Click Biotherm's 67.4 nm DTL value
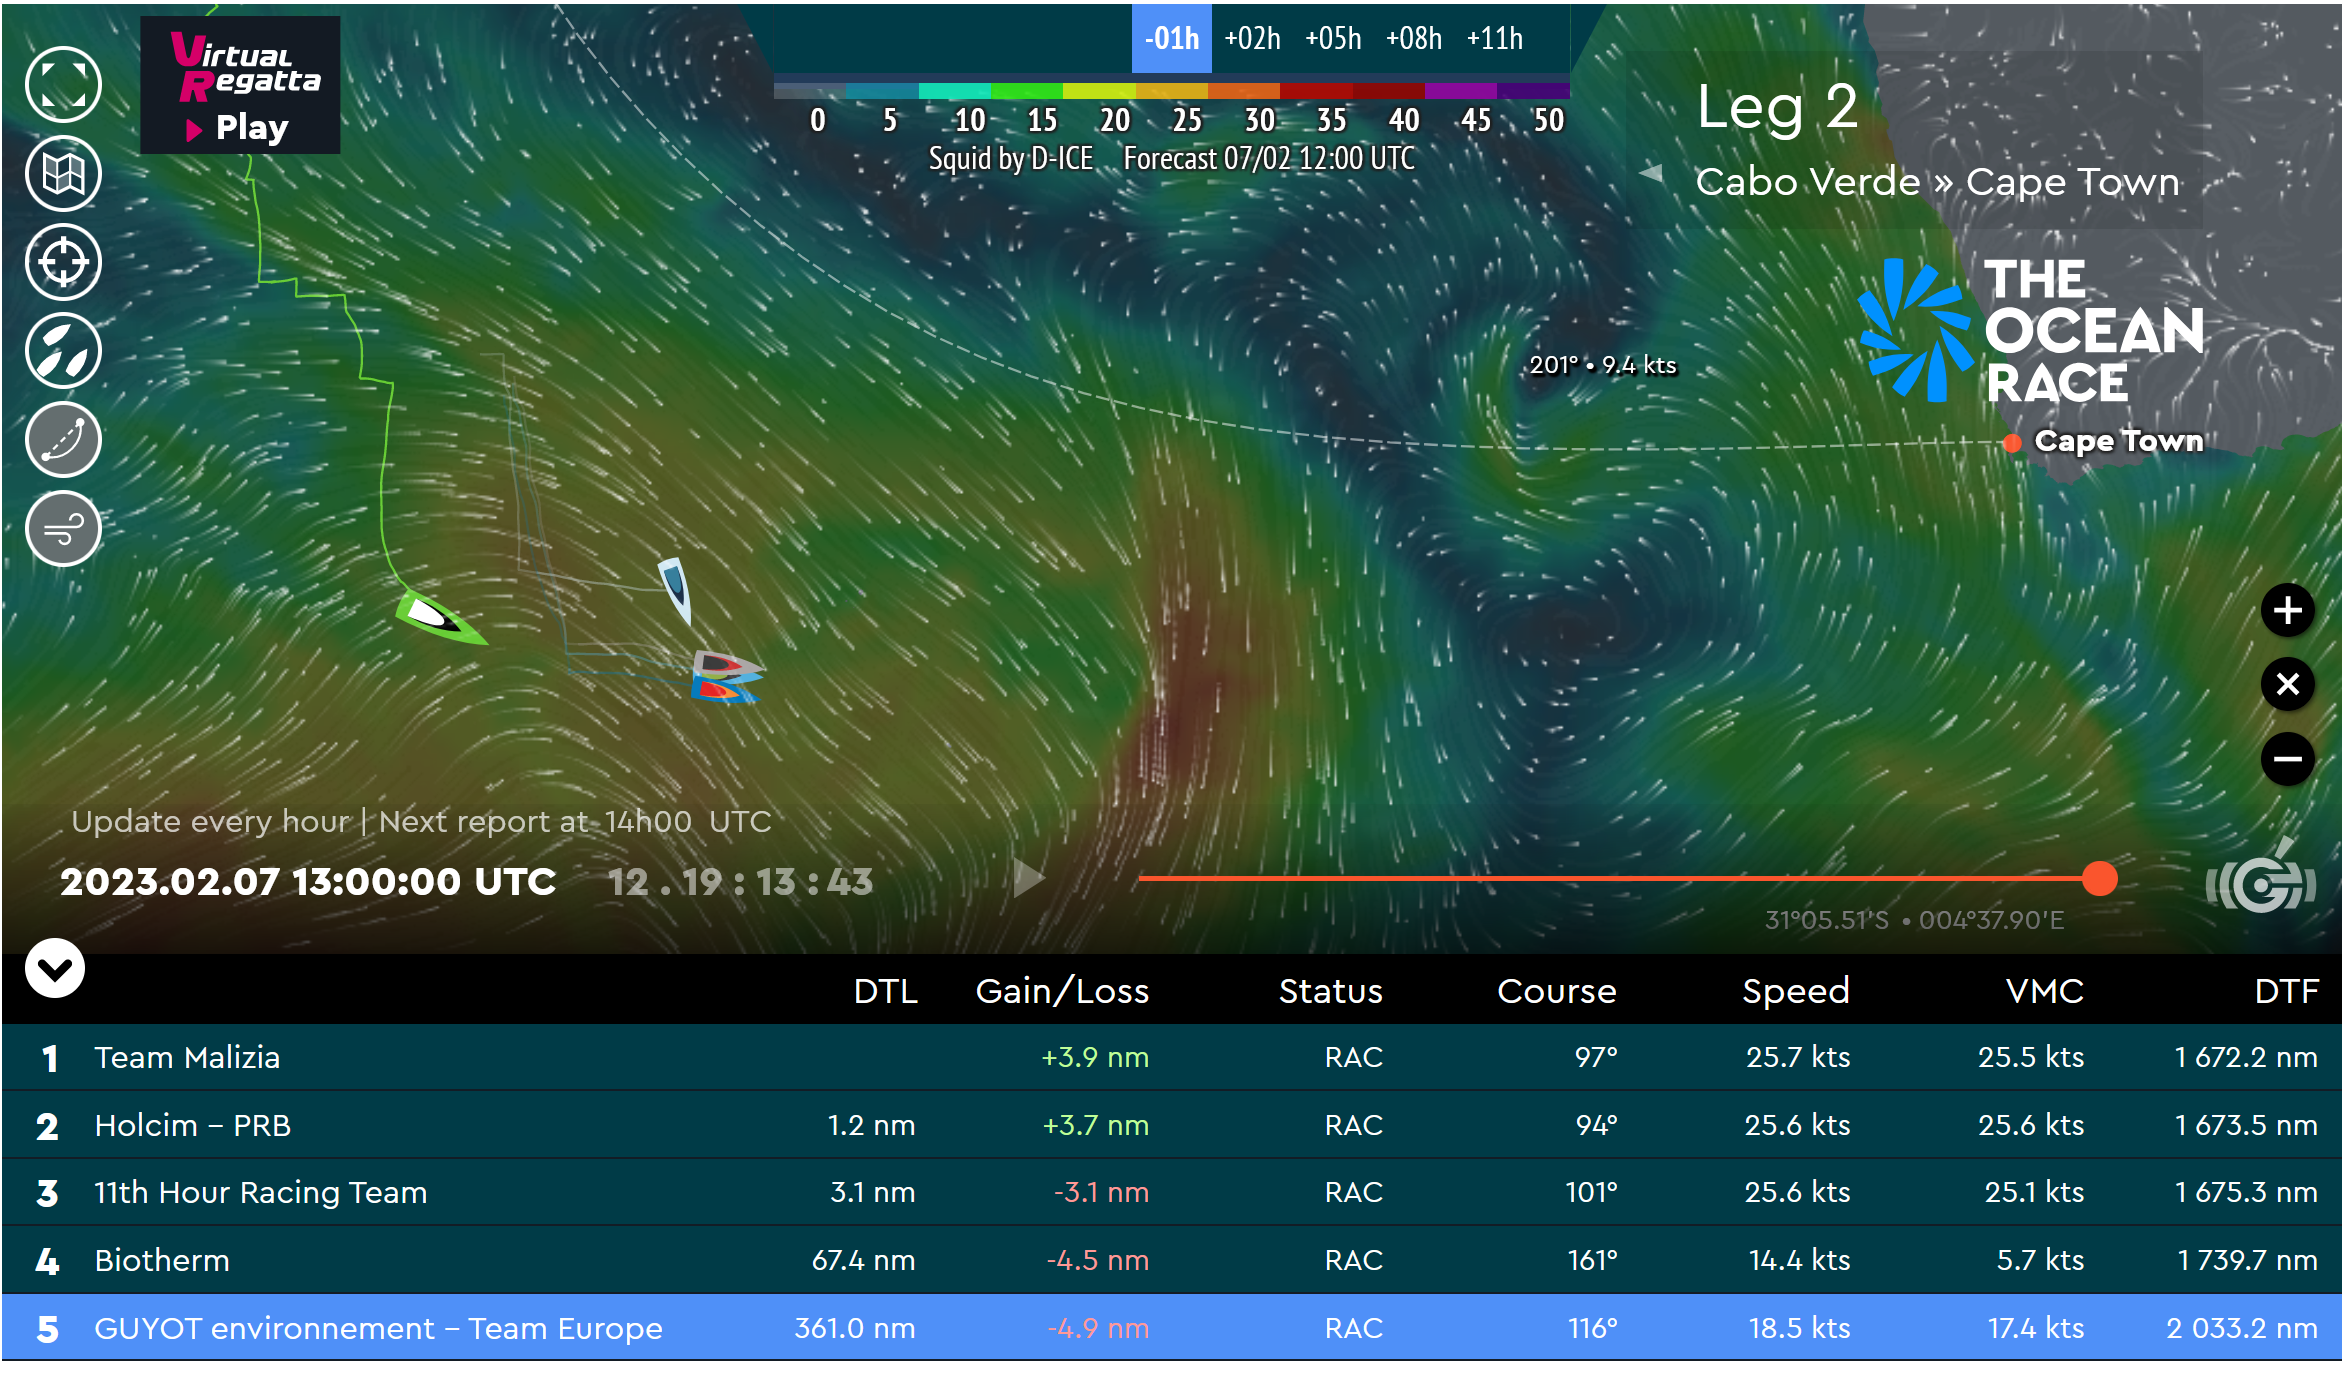The width and height of the screenshot is (2349, 1374). point(863,1260)
